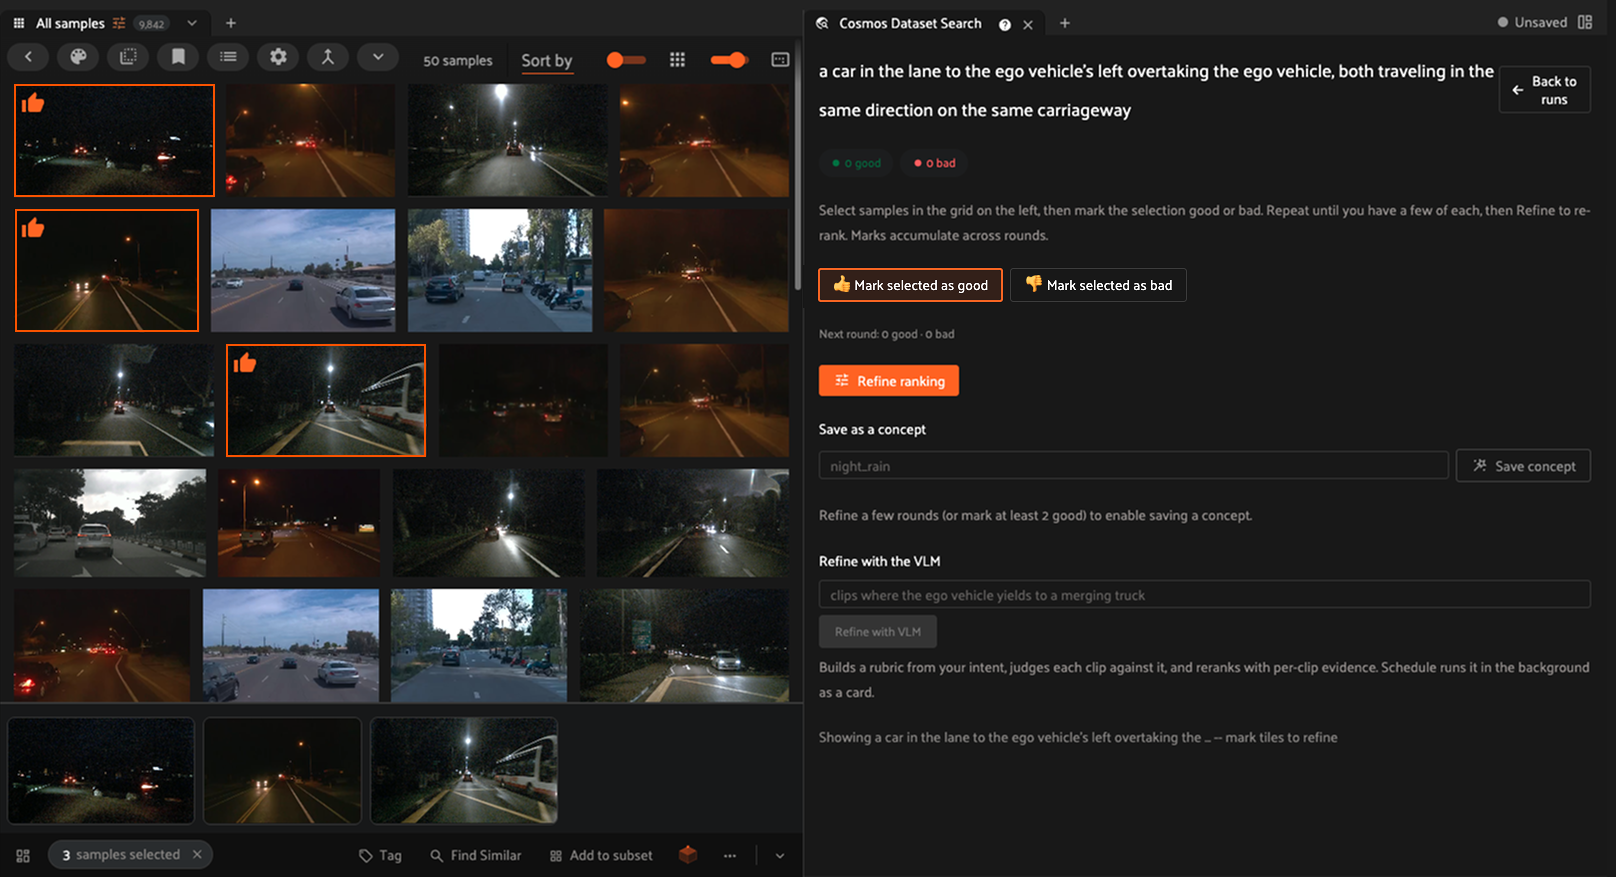Click the display options icon after zoom slider
The height and width of the screenshot is (877, 1618).
coord(780,60)
